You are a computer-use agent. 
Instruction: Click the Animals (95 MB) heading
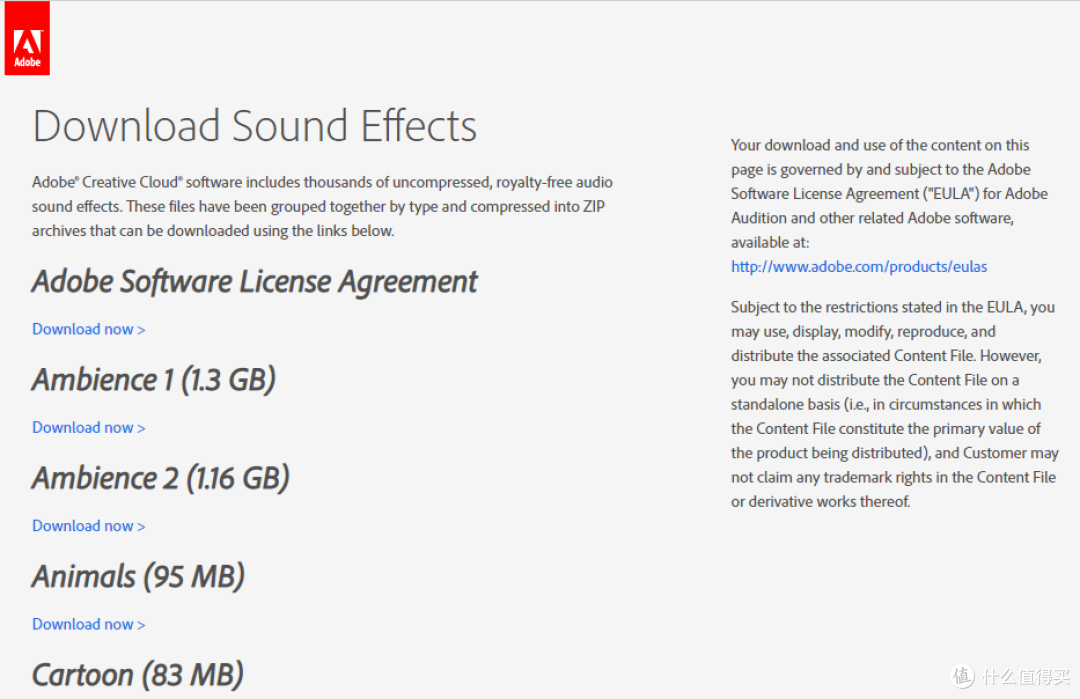pos(138,577)
